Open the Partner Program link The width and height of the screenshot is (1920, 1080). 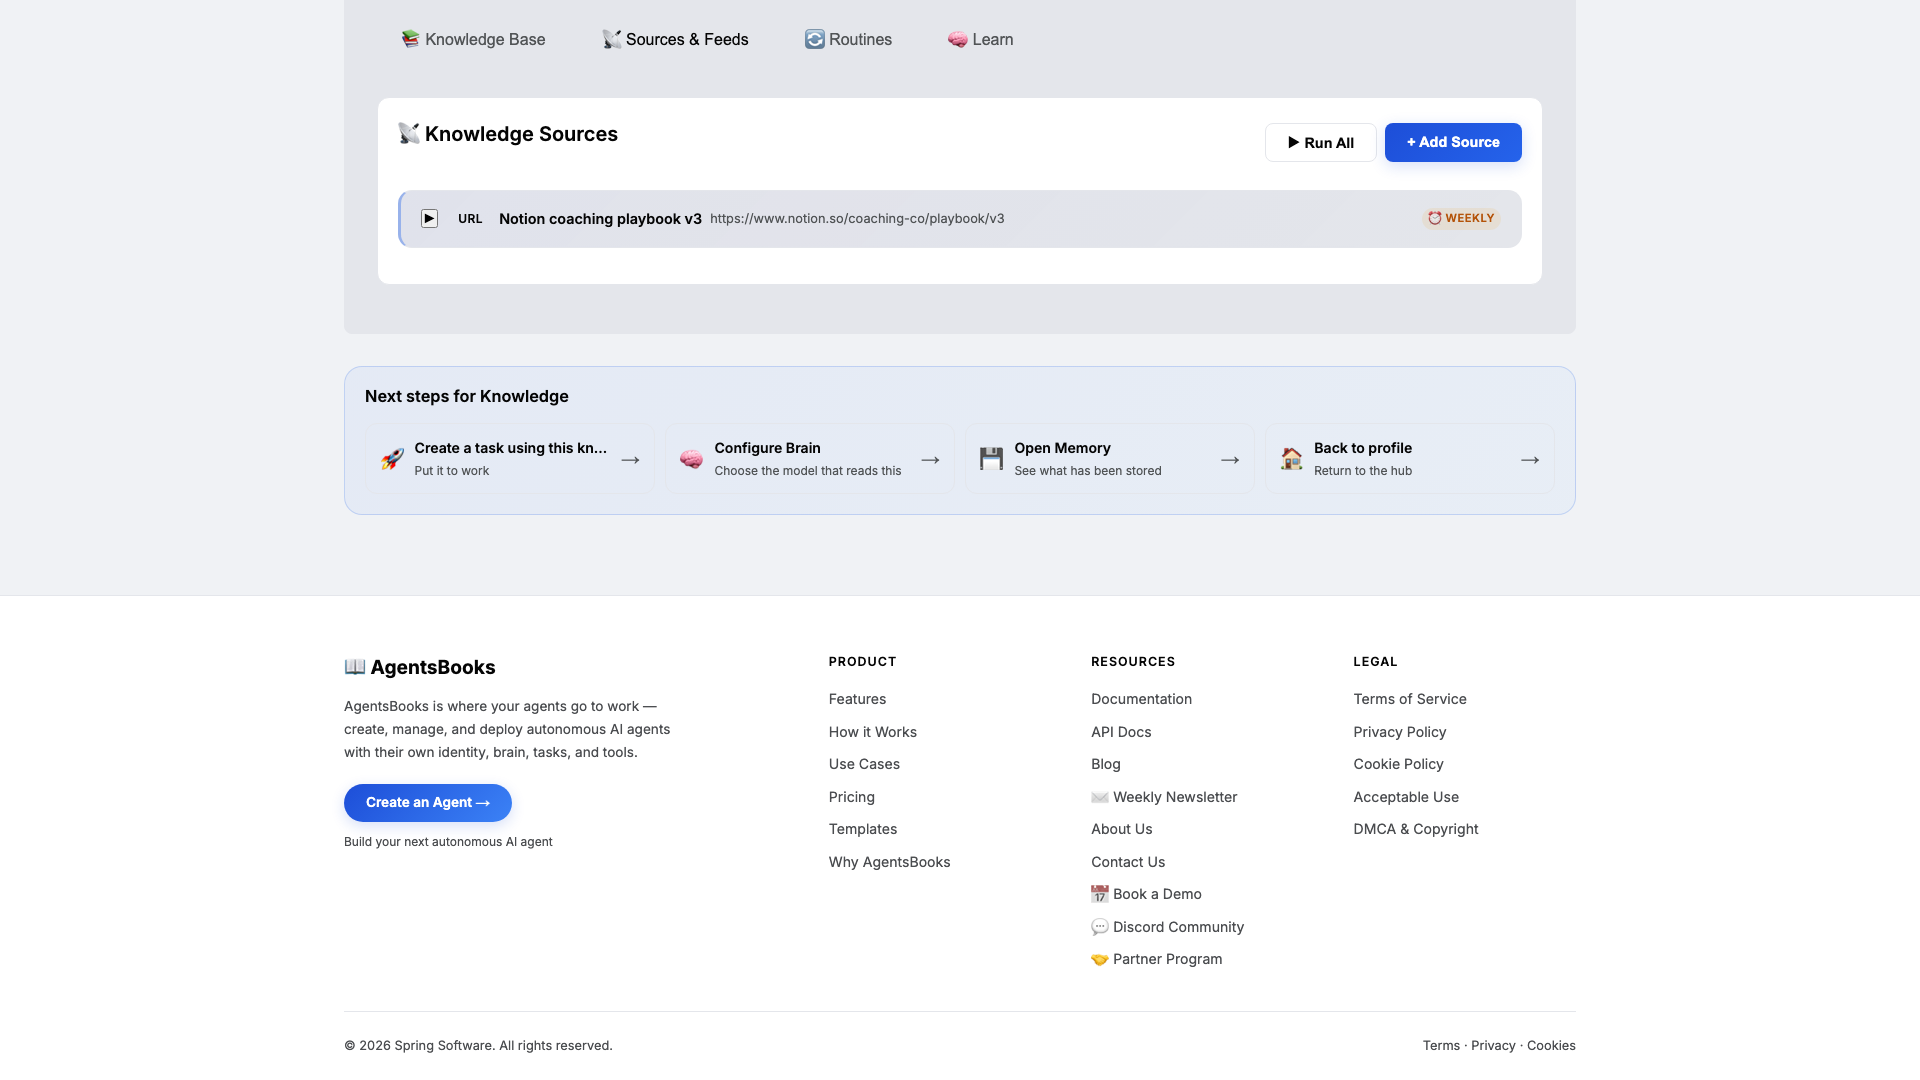(x=1156, y=959)
